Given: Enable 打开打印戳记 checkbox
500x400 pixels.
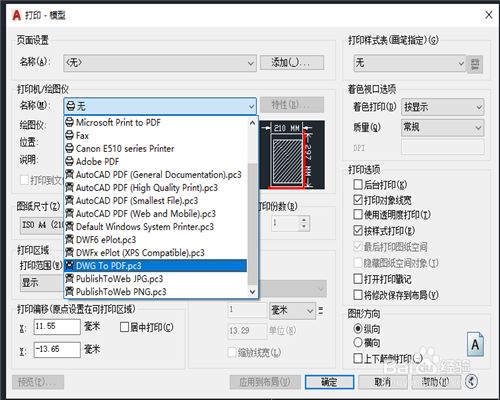Looking at the screenshot, I should point(358,279).
